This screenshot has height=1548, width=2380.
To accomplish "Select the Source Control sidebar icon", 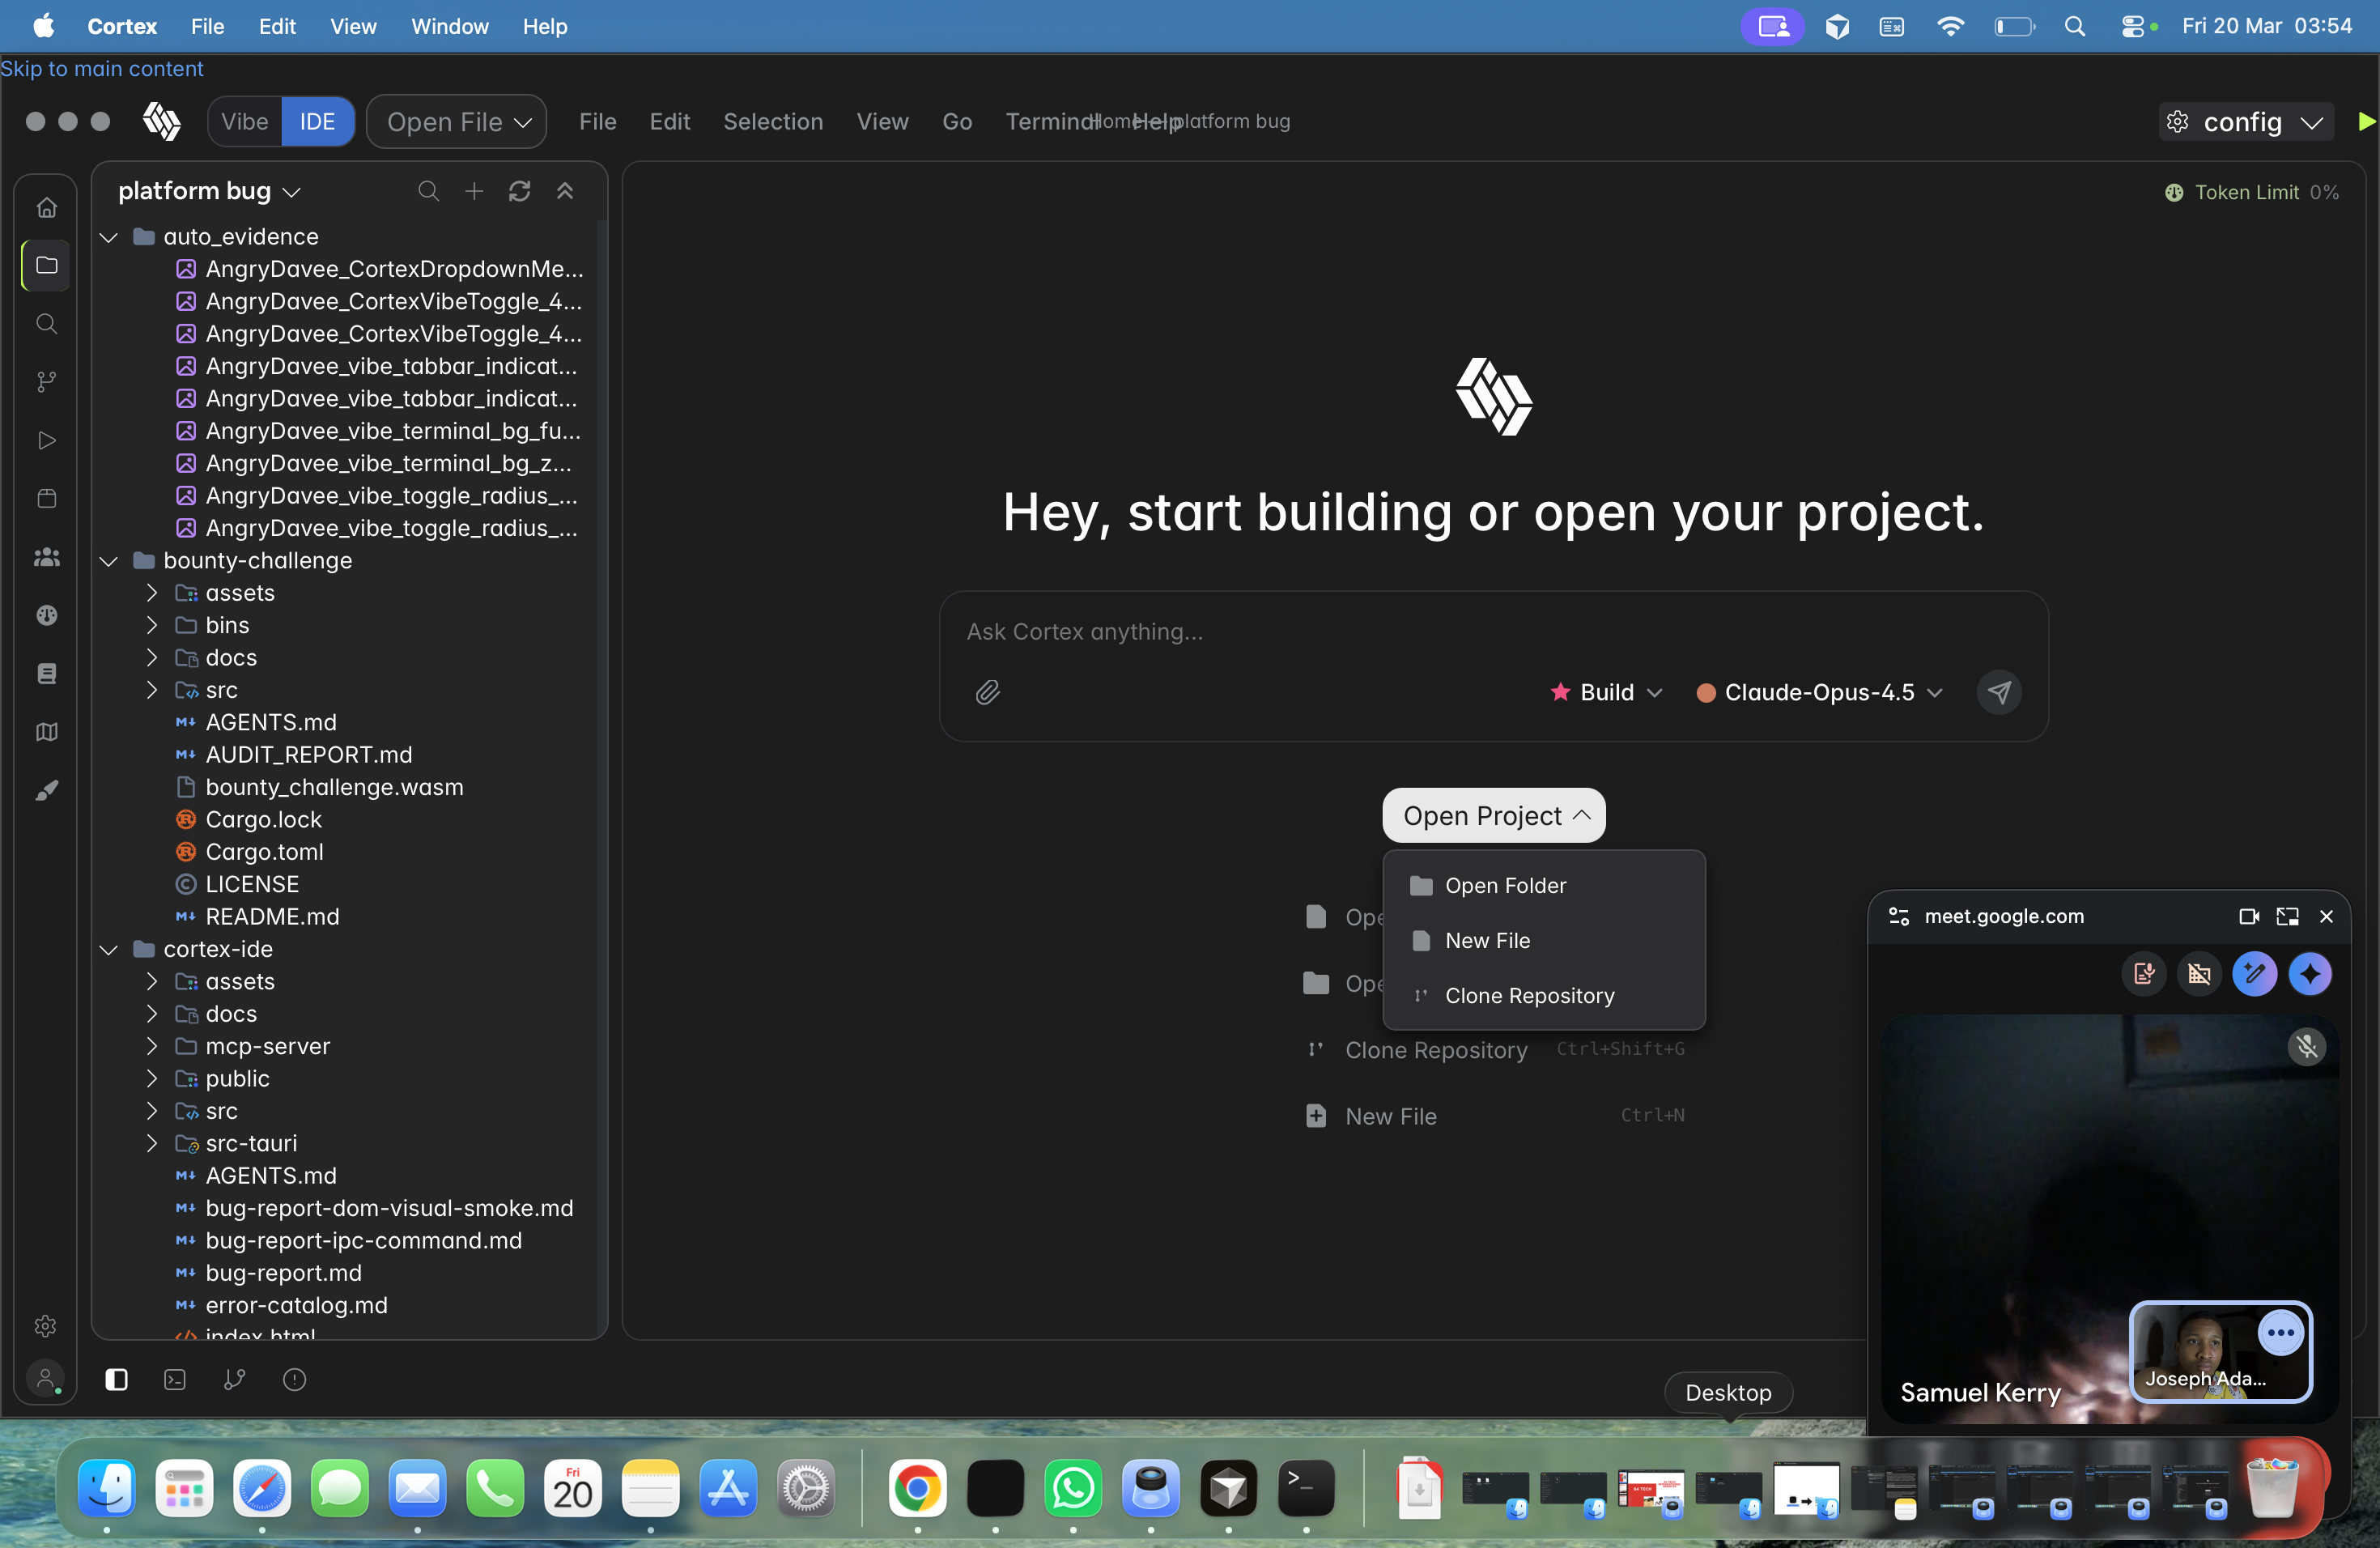I will pyautogui.click(x=46, y=381).
